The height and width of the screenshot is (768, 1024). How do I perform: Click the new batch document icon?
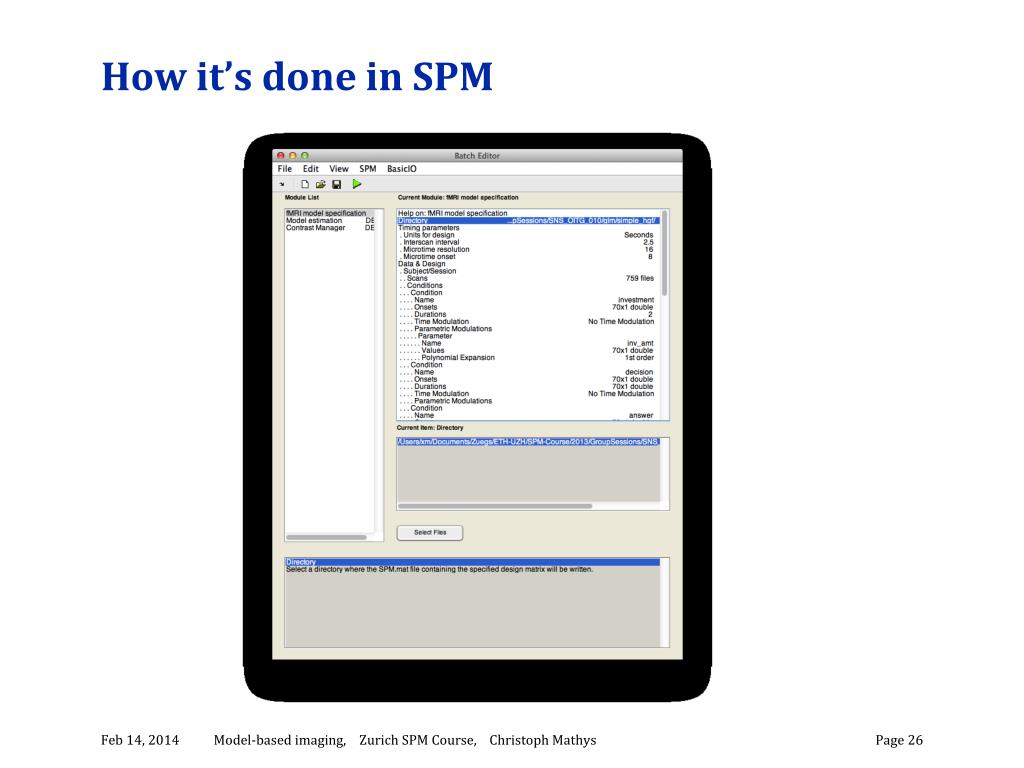coord(305,184)
